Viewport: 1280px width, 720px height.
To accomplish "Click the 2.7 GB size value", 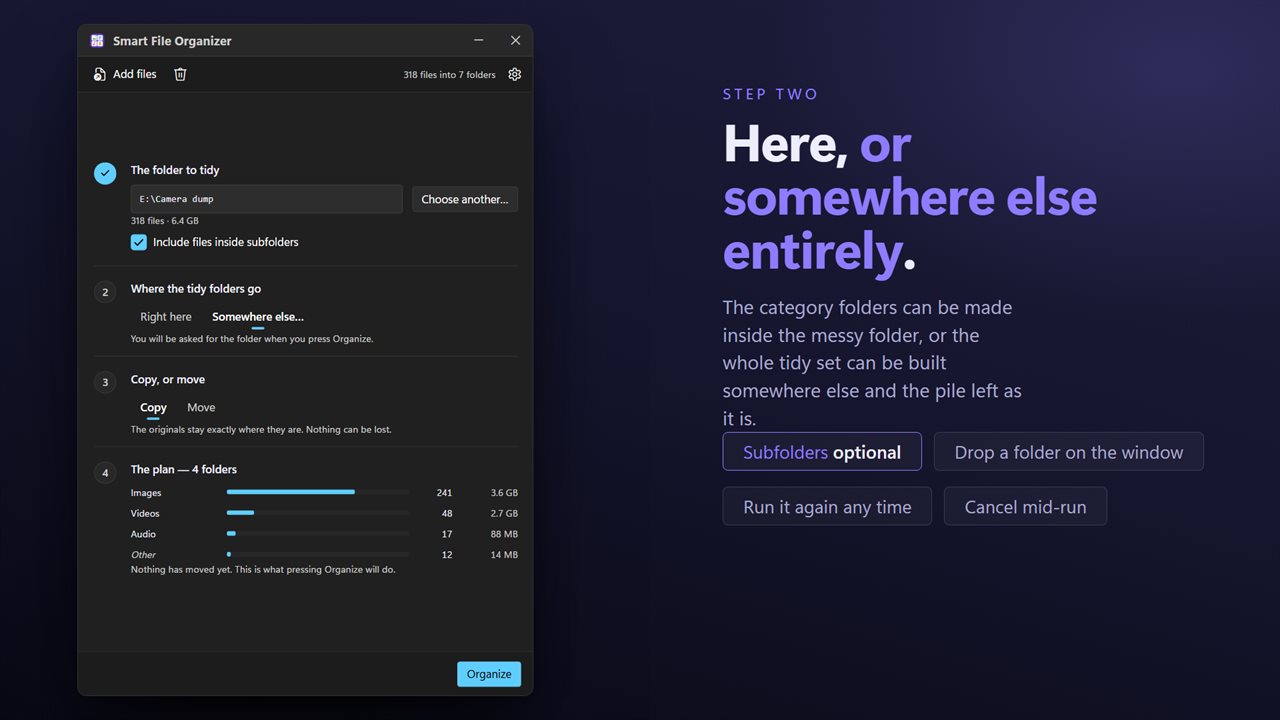I will point(504,513).
